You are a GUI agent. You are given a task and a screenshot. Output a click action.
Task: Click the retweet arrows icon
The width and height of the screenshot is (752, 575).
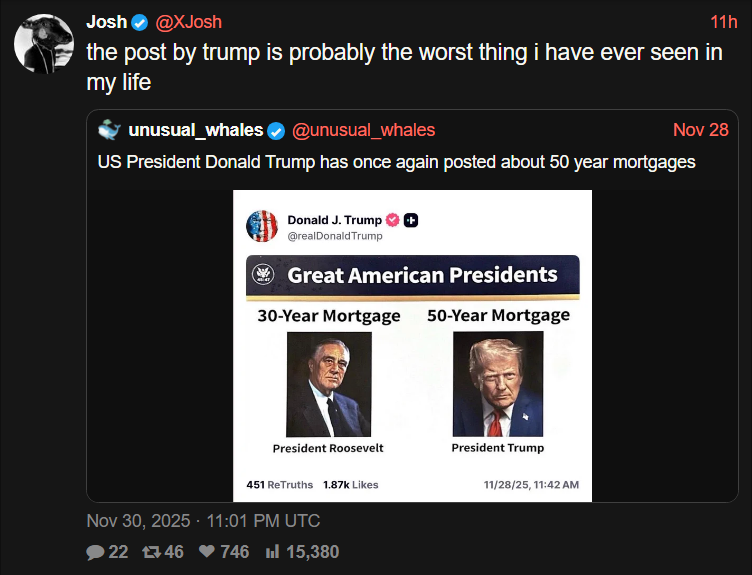pos(152,552)
